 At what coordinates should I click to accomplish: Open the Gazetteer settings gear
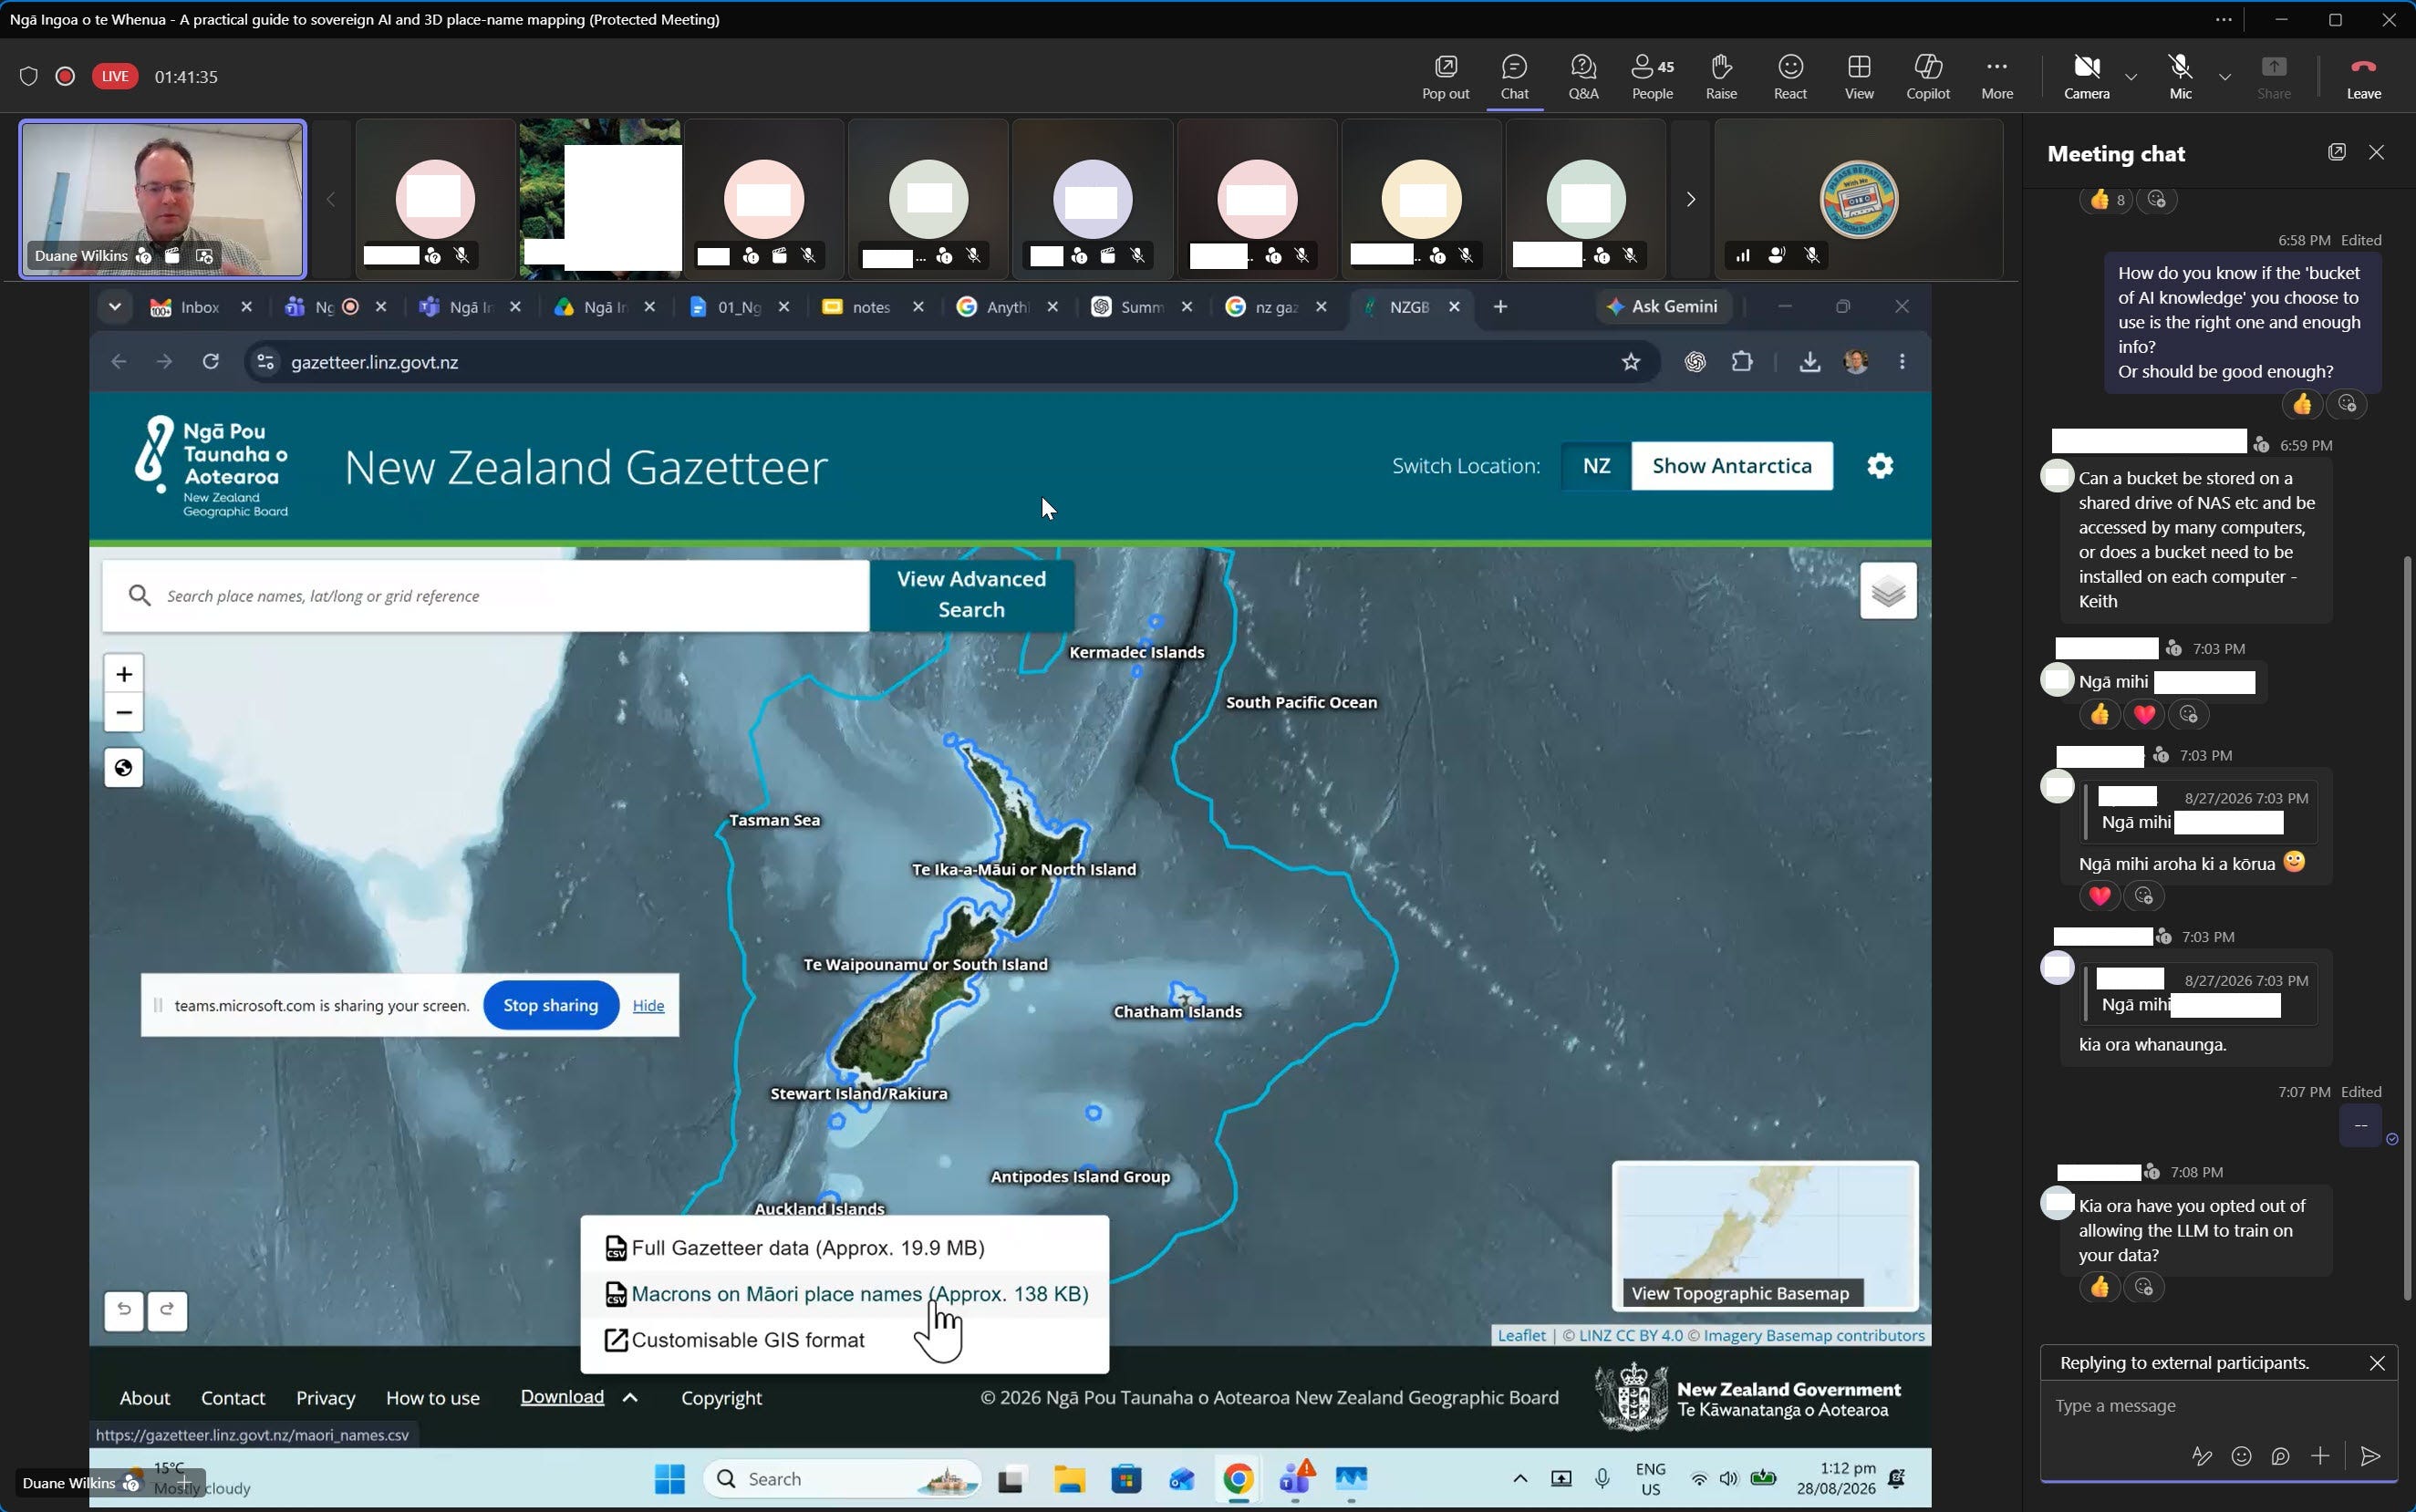coord(1879,466)
